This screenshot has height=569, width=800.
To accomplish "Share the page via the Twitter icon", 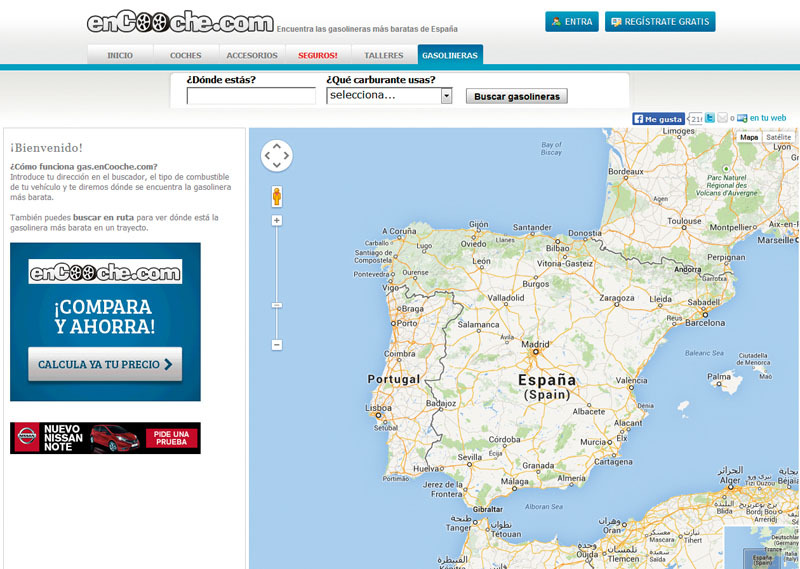I will point(709,118).
